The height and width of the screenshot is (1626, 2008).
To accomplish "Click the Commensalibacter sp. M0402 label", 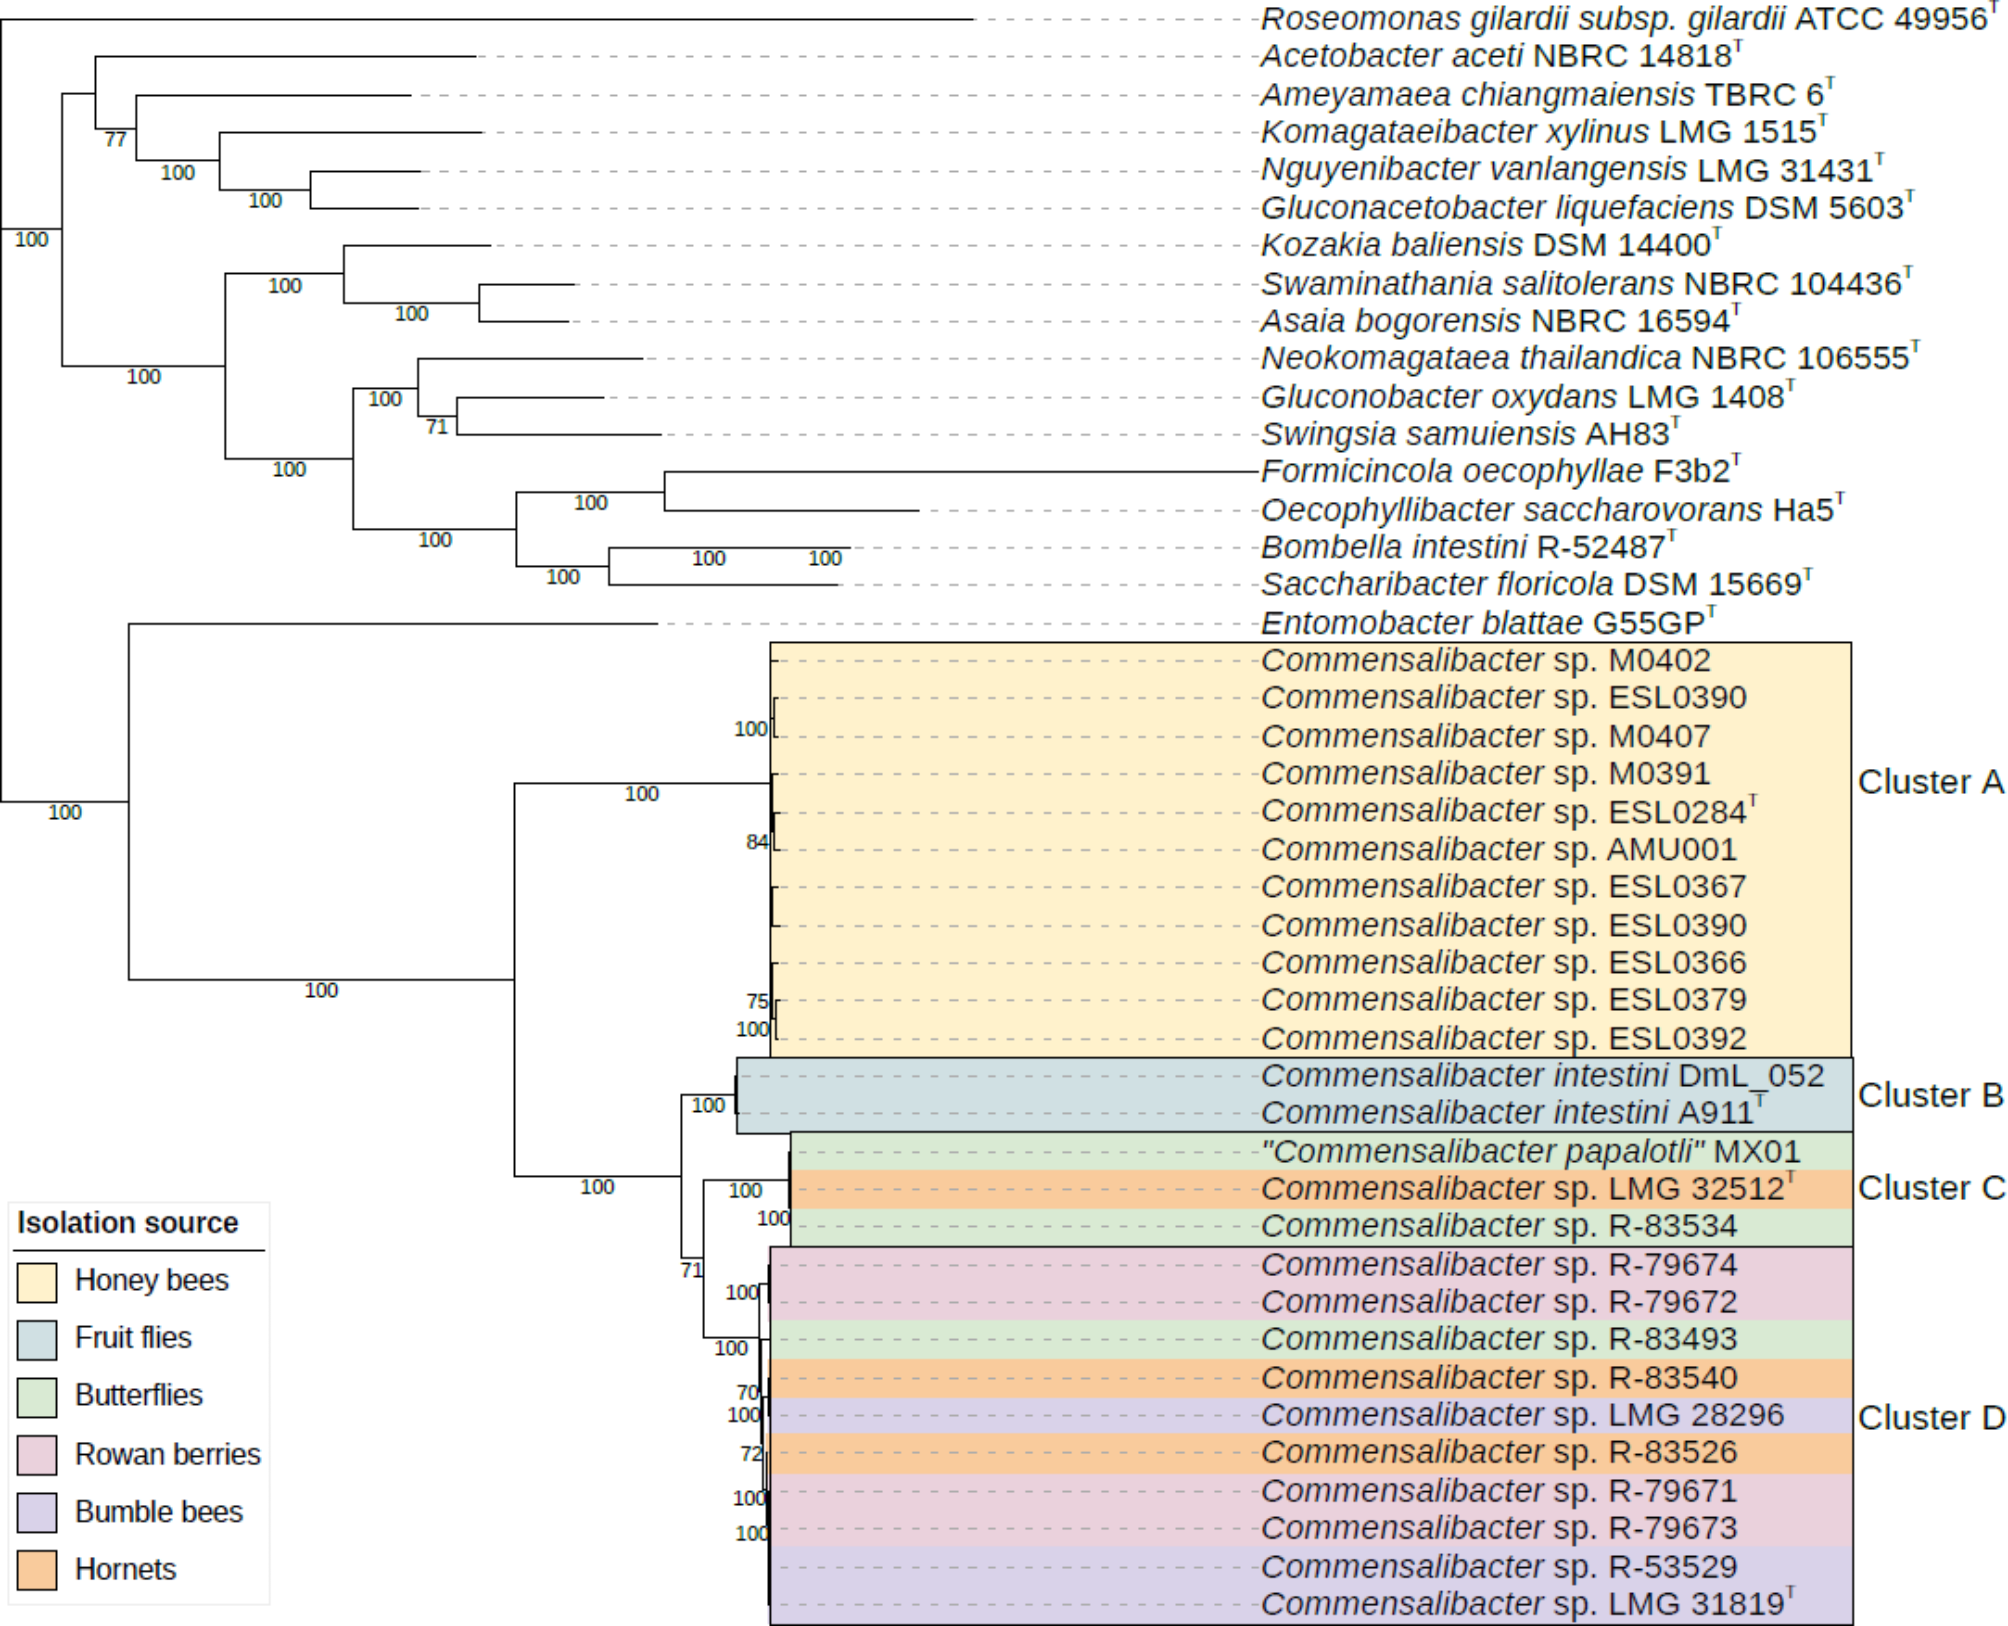I will (x=1486, y=660).
